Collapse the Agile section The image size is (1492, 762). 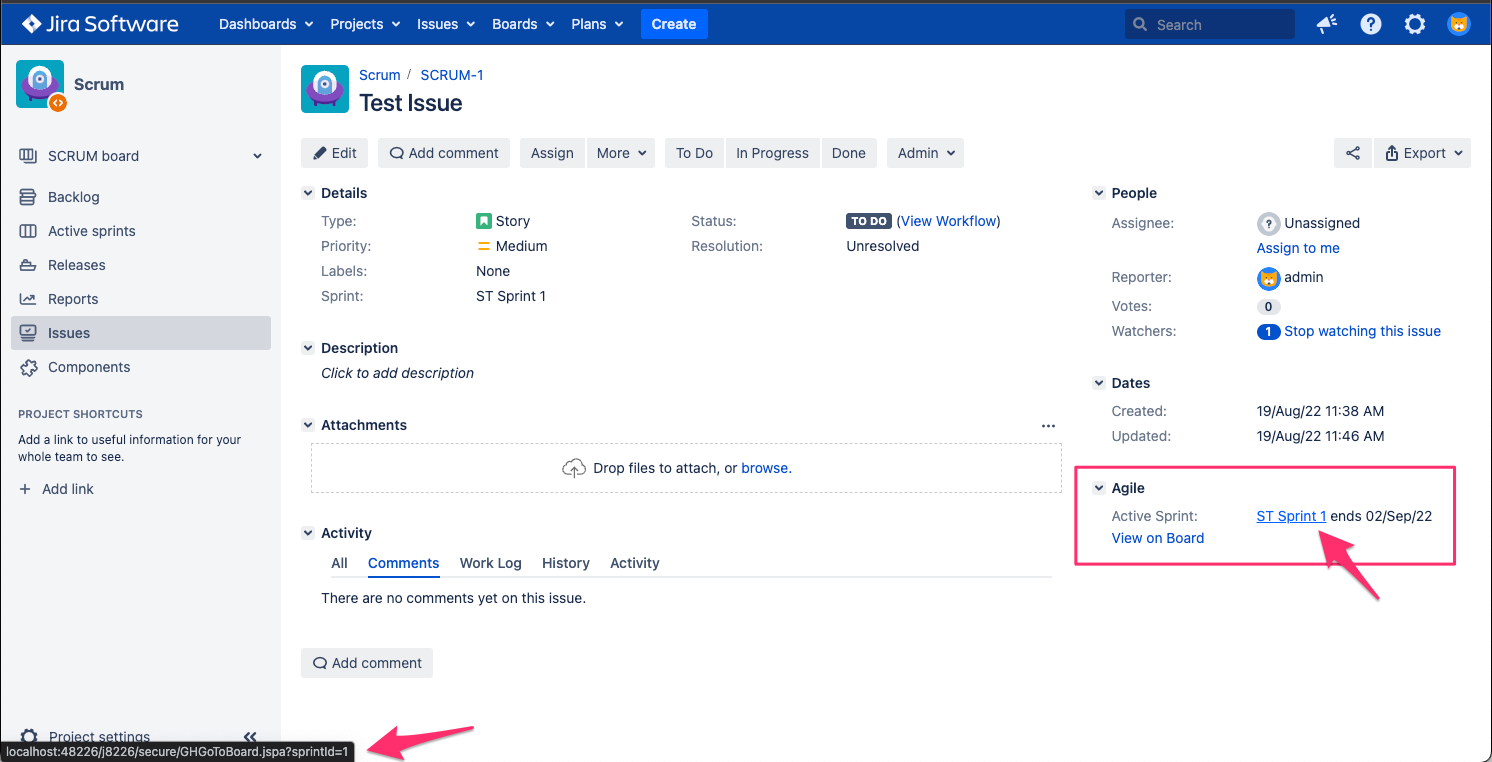click(1099, 488)
